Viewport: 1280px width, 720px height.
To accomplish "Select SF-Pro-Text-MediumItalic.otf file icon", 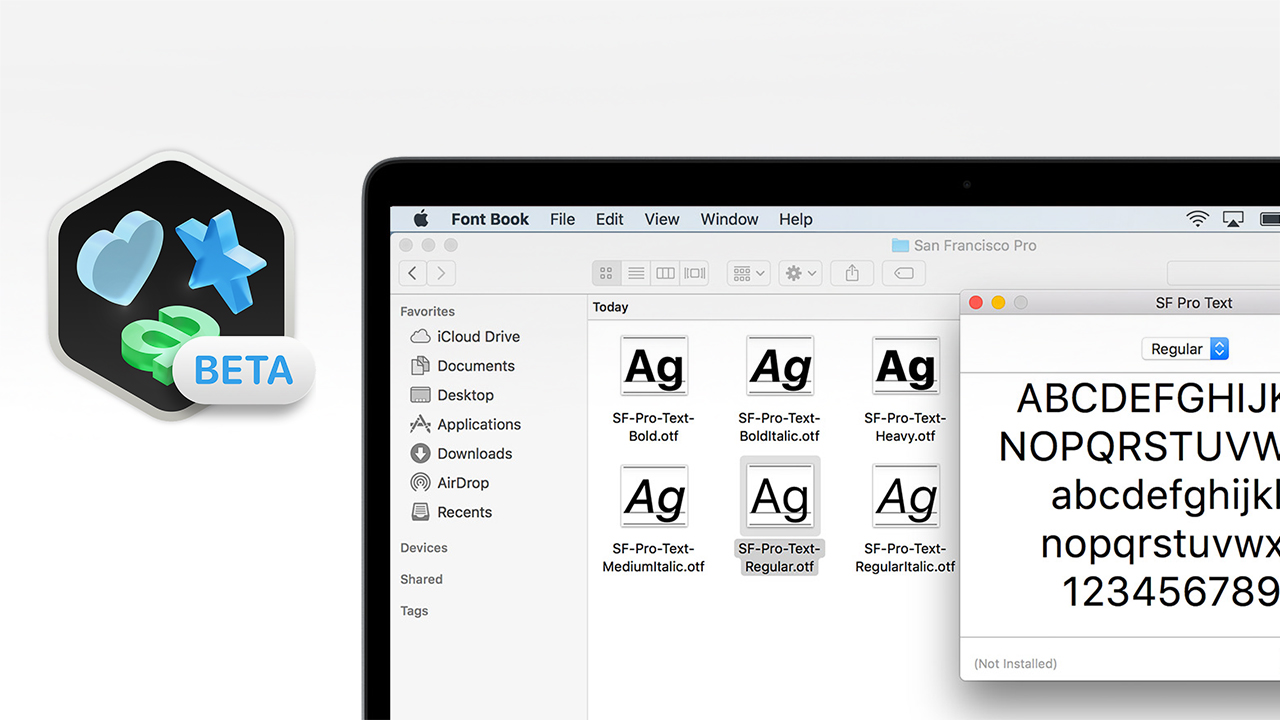I will click(654, 496).
